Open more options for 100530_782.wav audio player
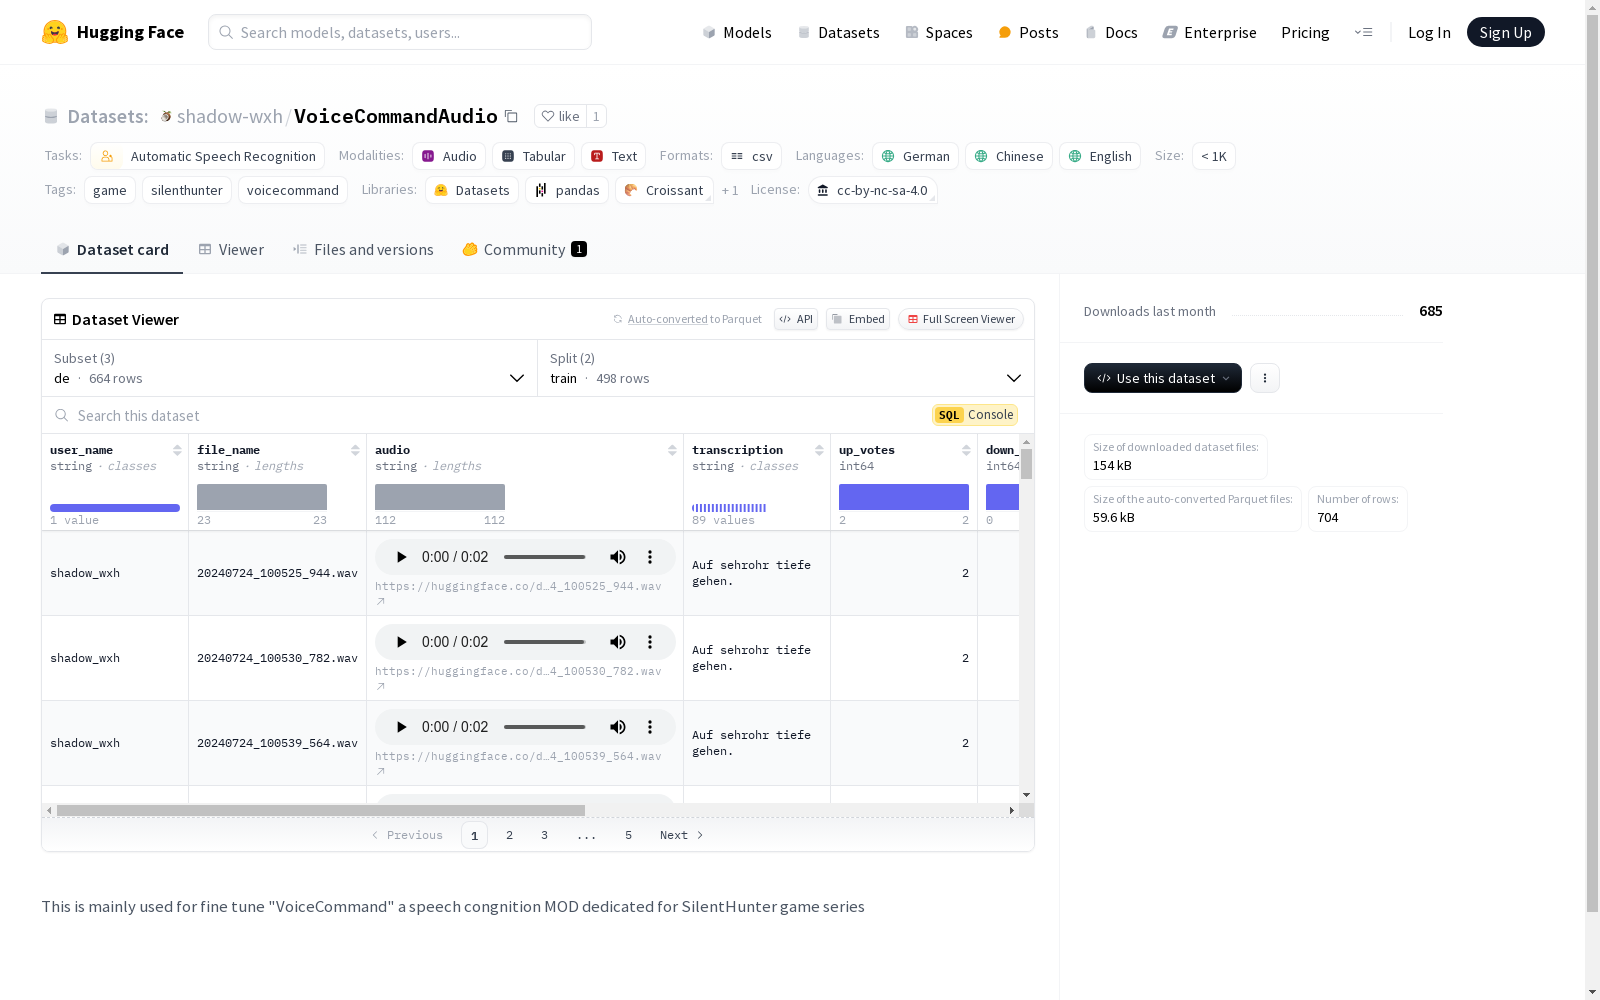Viewport: 1600px width, 1000px height. [x=650, y=642]
